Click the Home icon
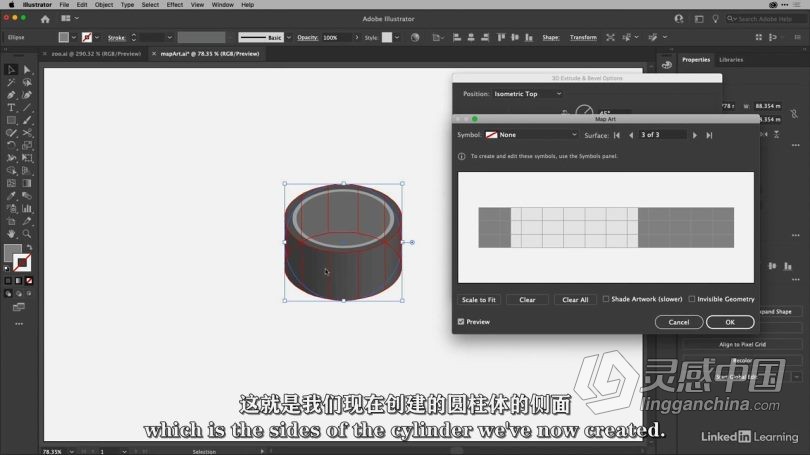 point(45,19)
